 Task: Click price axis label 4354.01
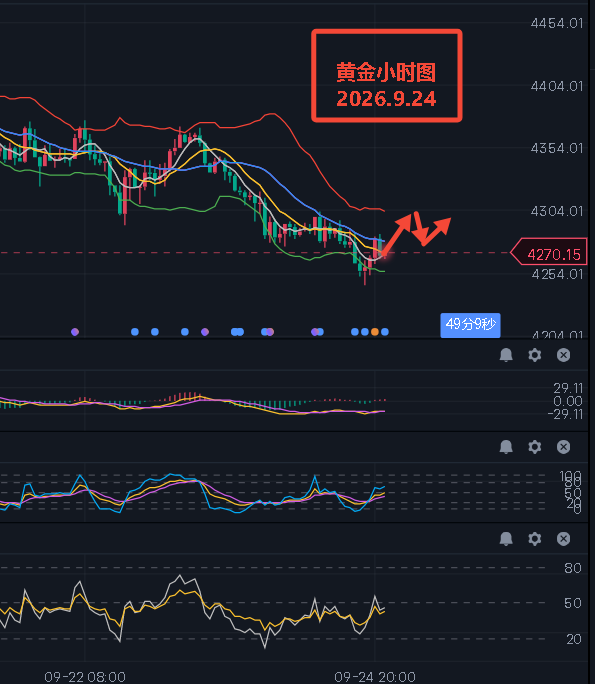[x=557, y=148]
